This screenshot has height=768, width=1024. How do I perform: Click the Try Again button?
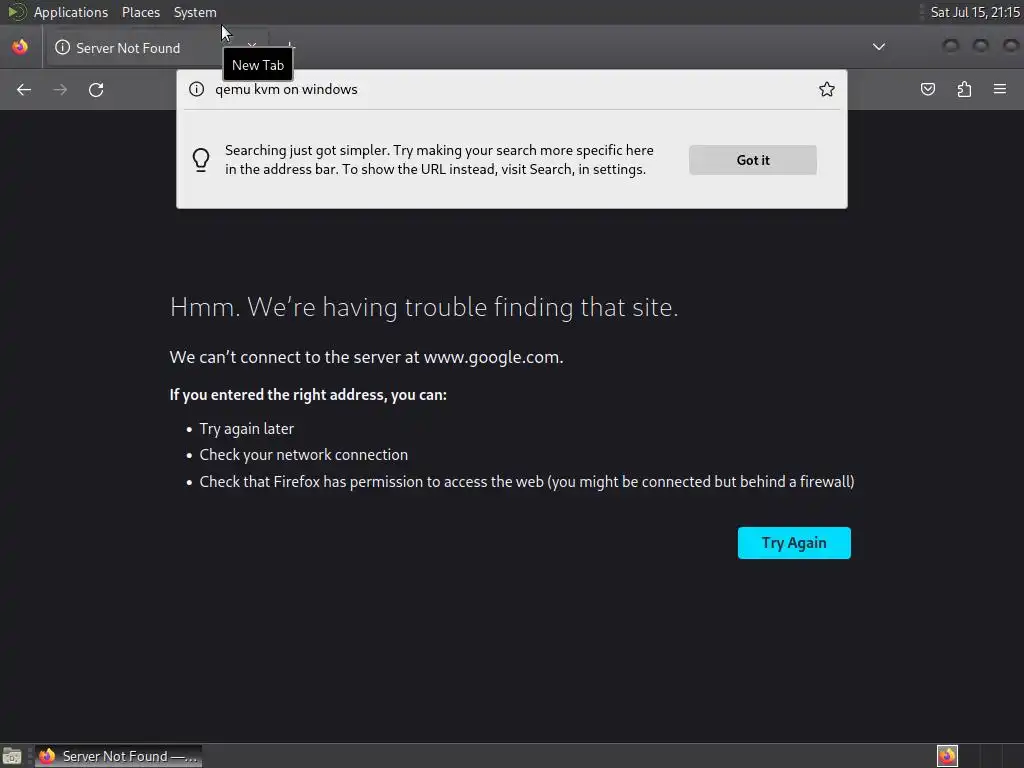point(794,543)
